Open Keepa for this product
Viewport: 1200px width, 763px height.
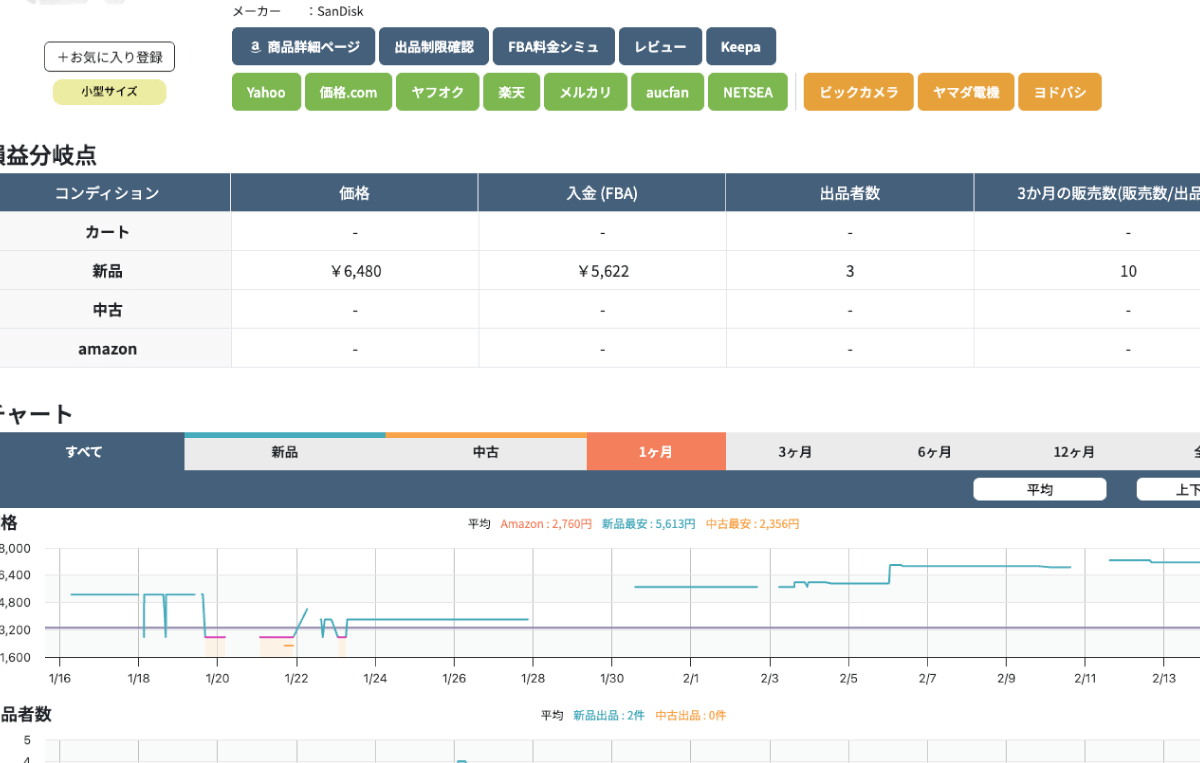(x=740, y=47)
